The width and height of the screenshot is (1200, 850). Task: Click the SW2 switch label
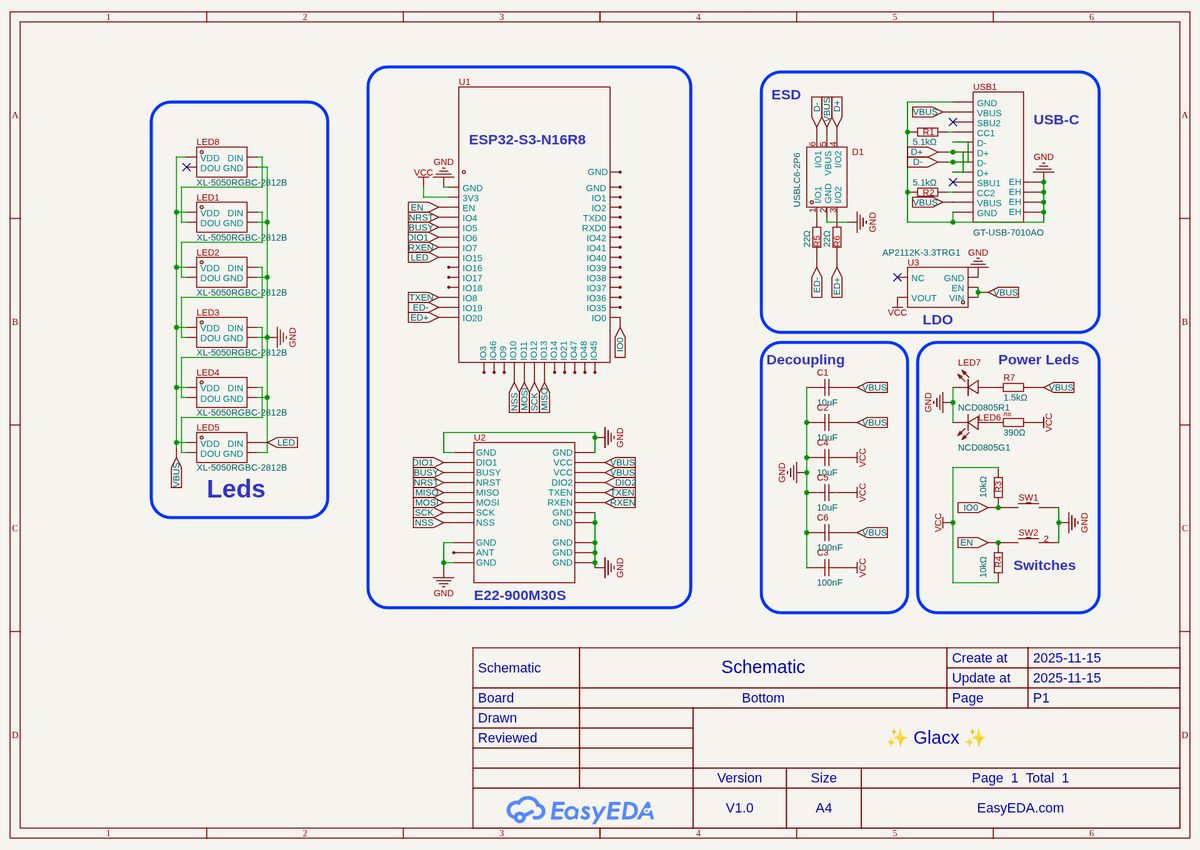point(1028,532)
